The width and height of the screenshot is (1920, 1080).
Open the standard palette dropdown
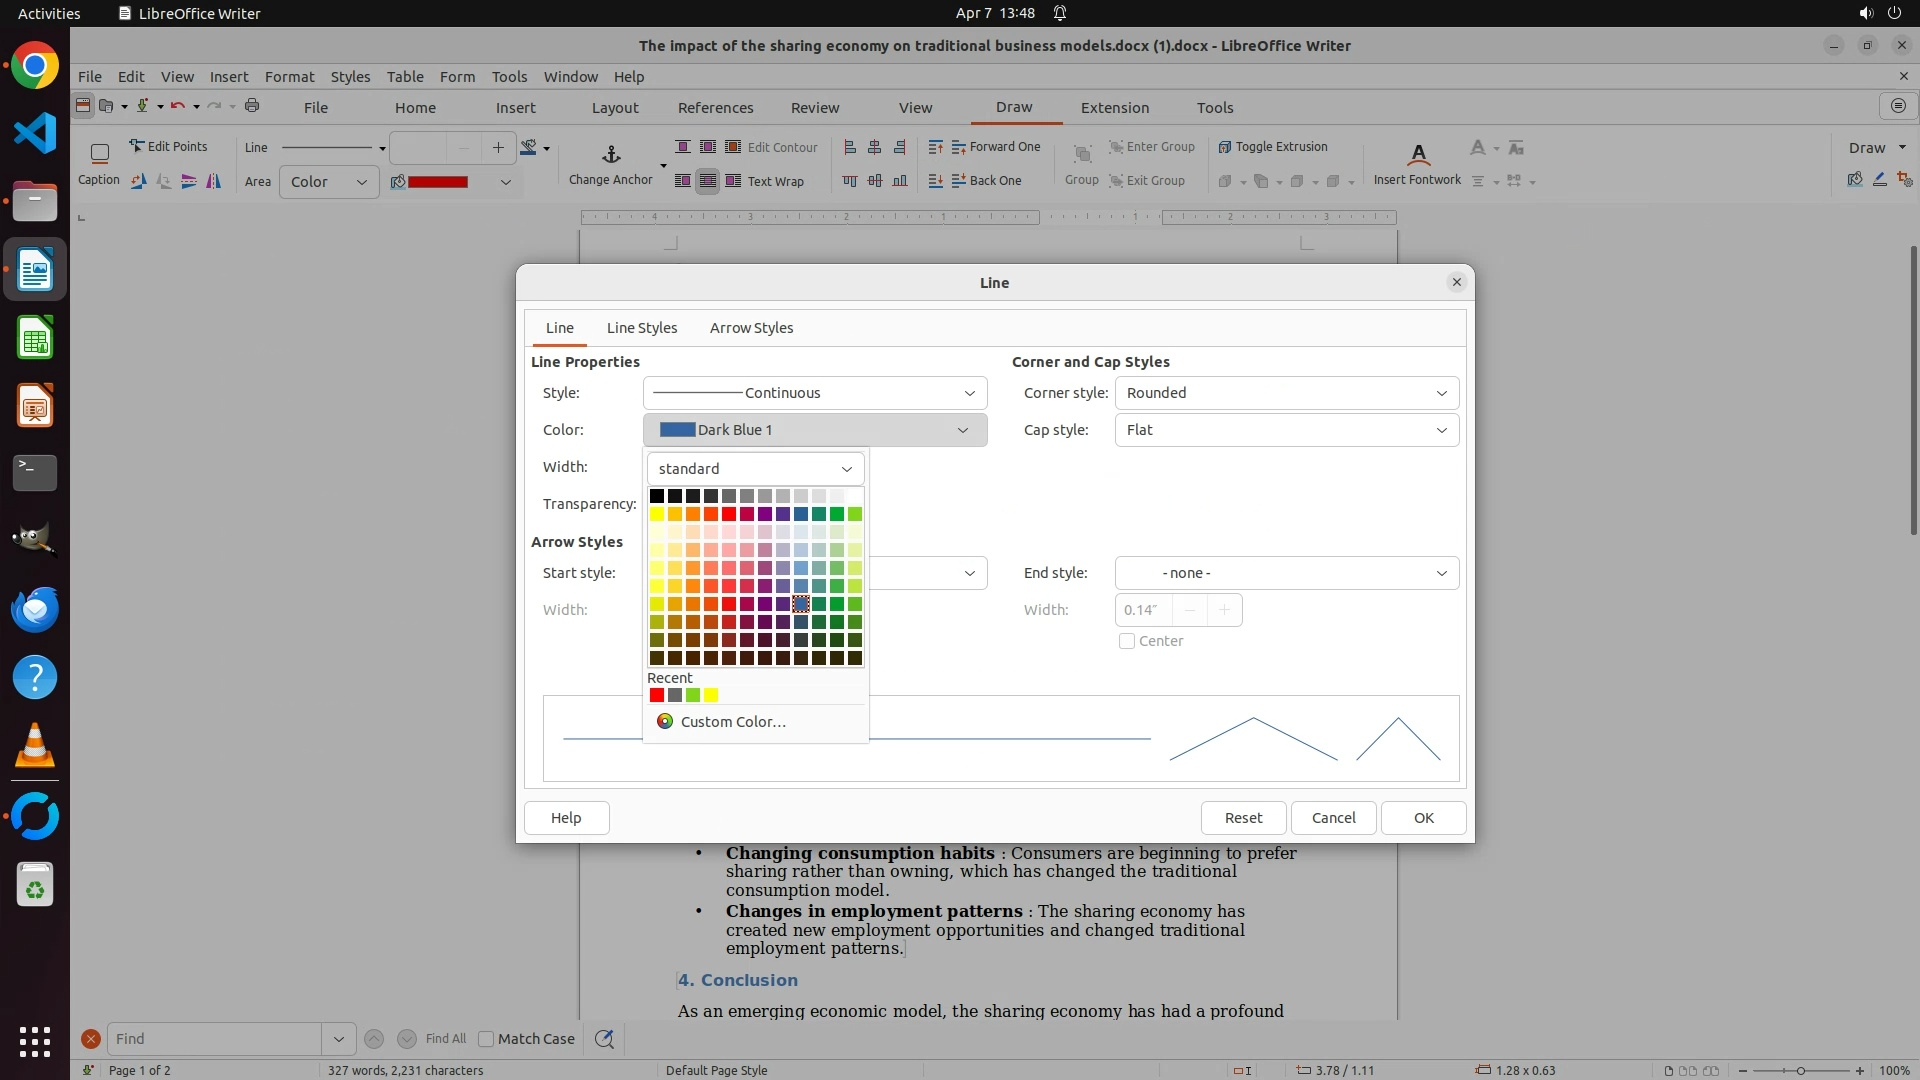click(755, 469)
